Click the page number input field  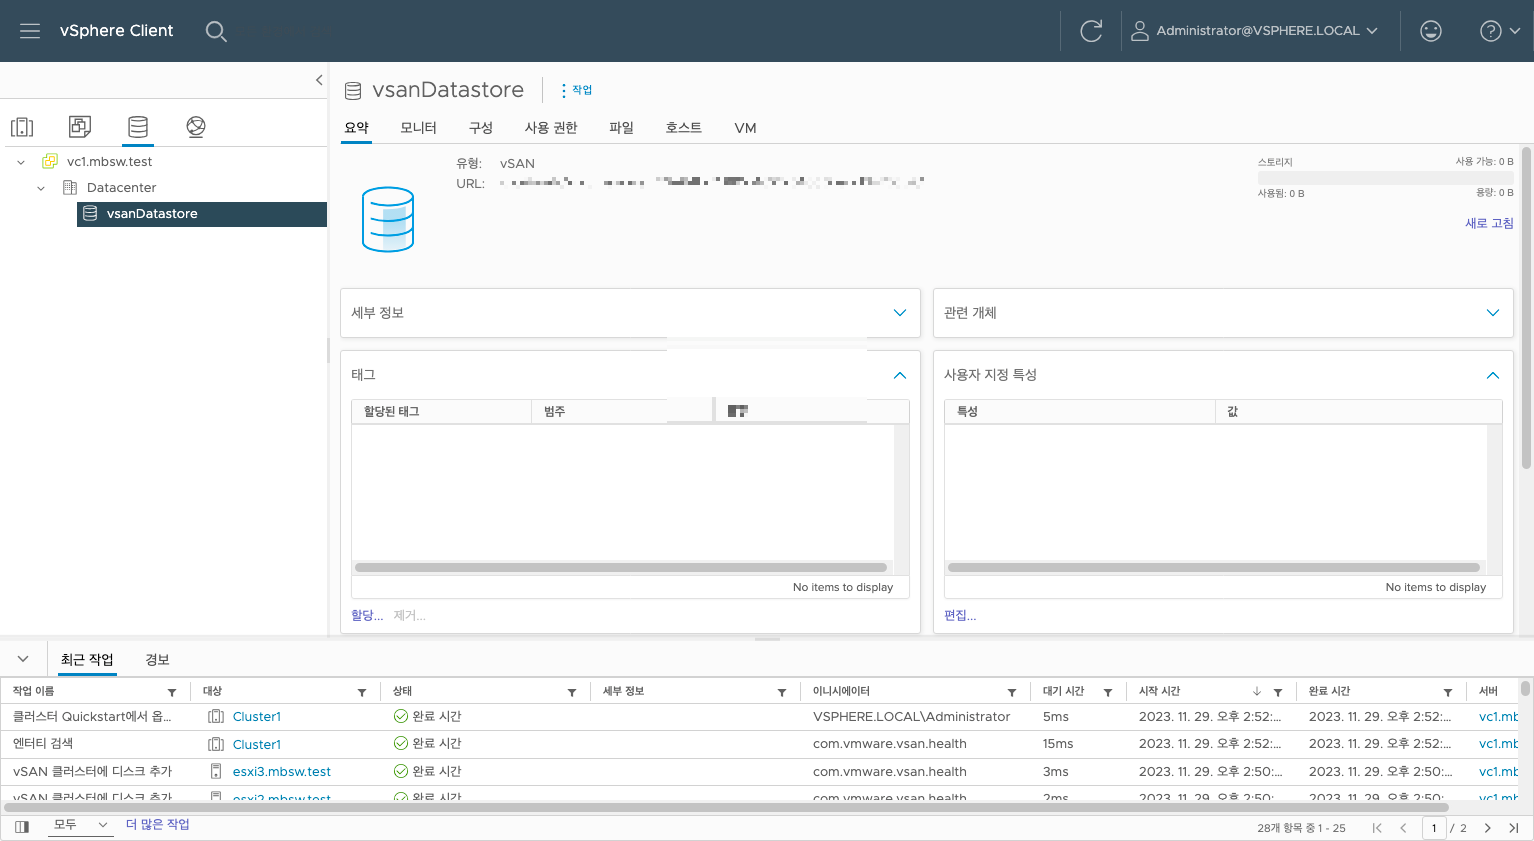click(1434, 828)
